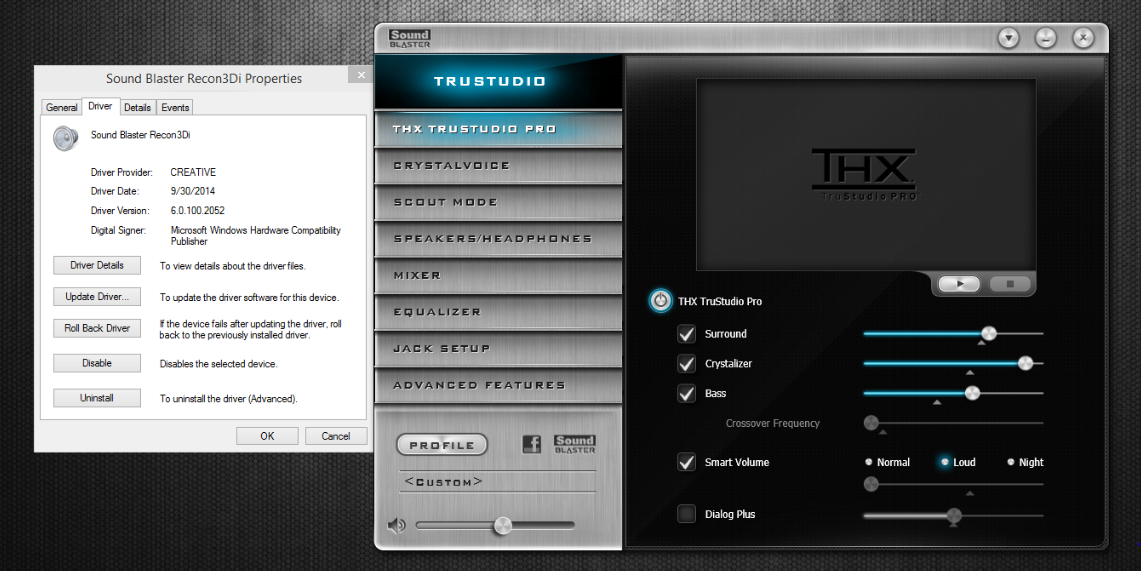1141x571 pixels.
Task: Click the TruStudio header banner
Action: tap(498, 81)
